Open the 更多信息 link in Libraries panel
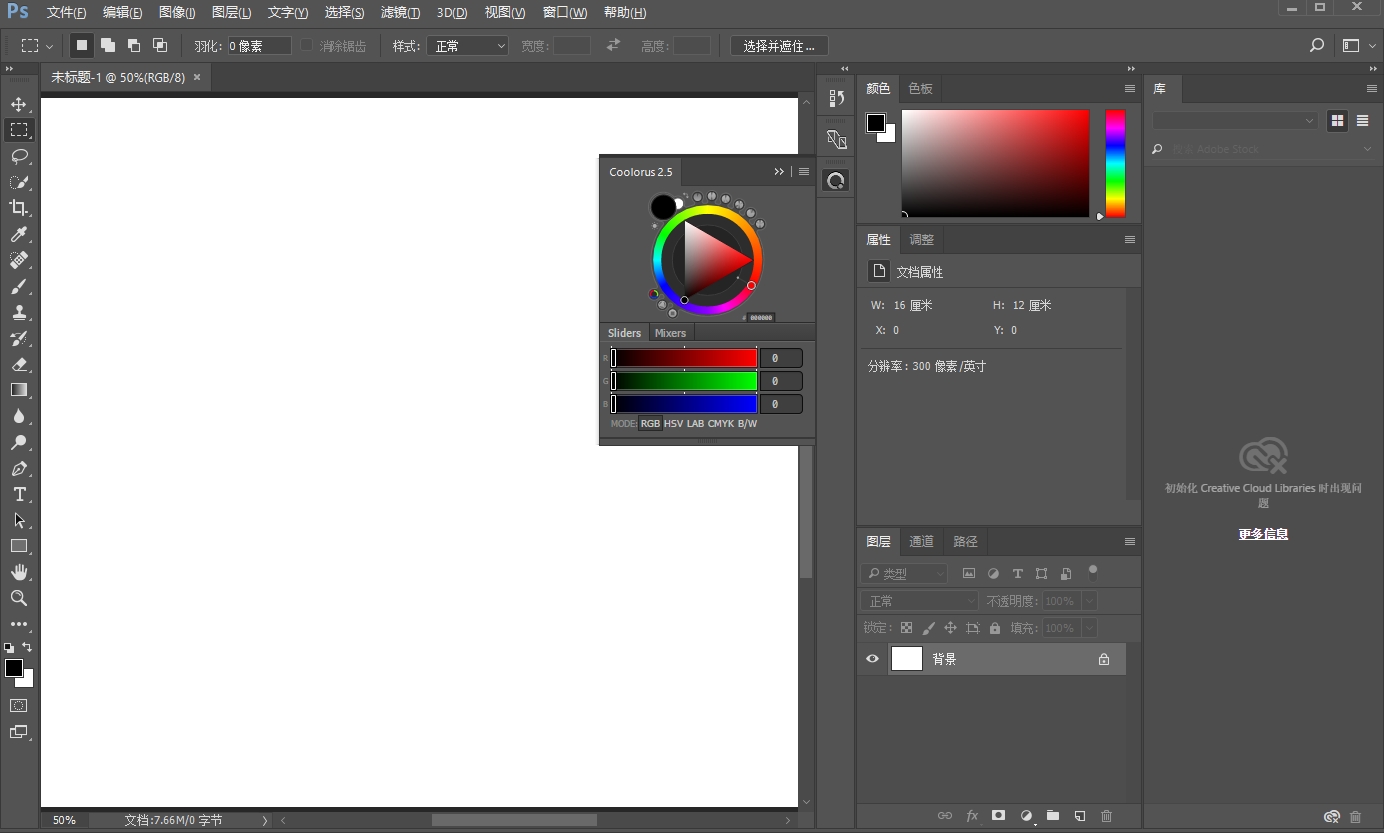The height and width of the screenshot is (833, 1384). click(x=1263, y=533)
